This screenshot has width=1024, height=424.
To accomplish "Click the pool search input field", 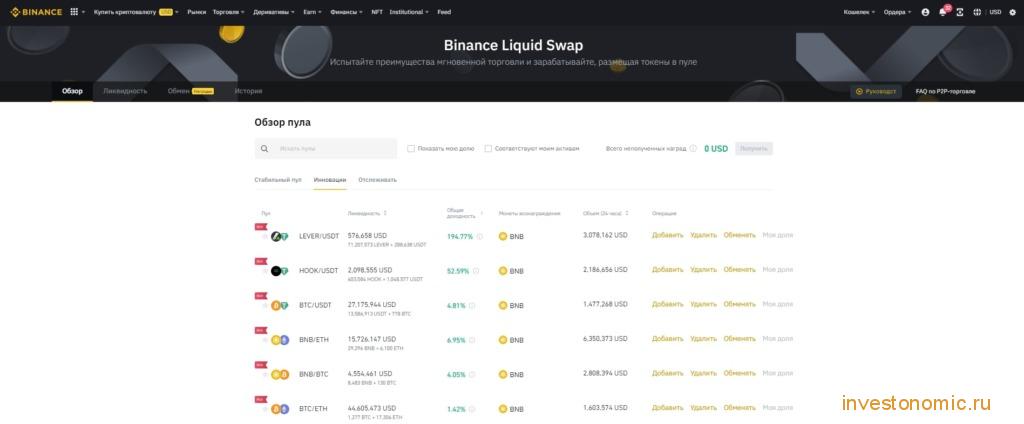I will tap(326, 148).
